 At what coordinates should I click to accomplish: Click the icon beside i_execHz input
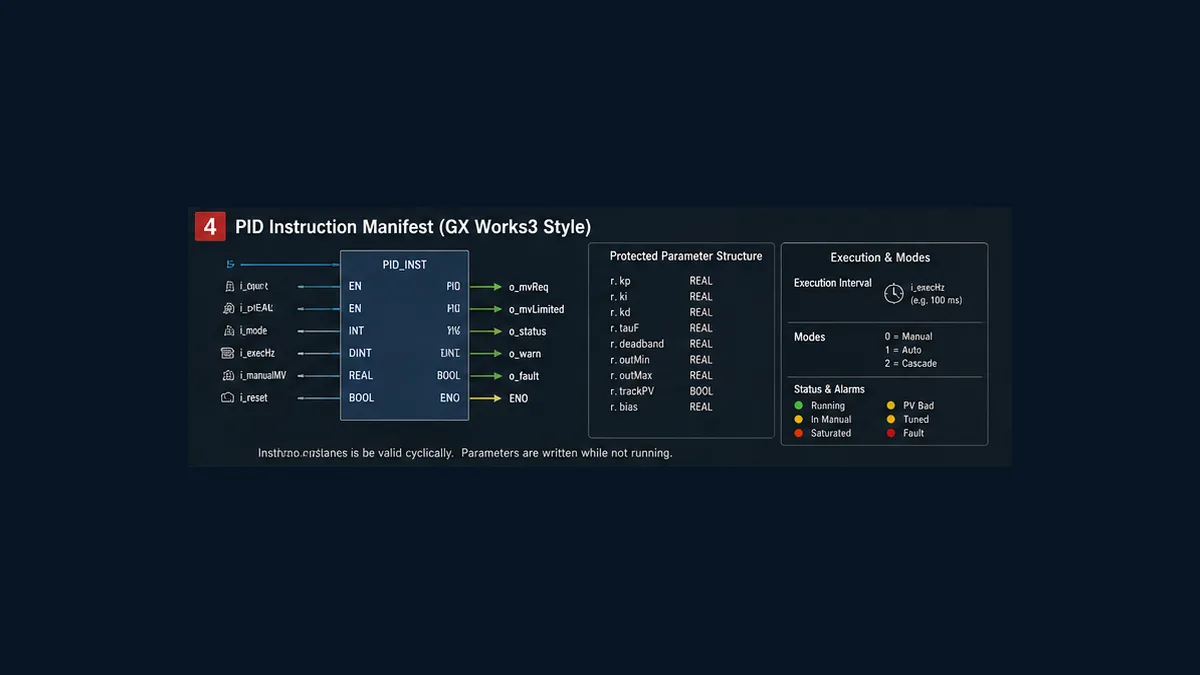click(227, 353)
